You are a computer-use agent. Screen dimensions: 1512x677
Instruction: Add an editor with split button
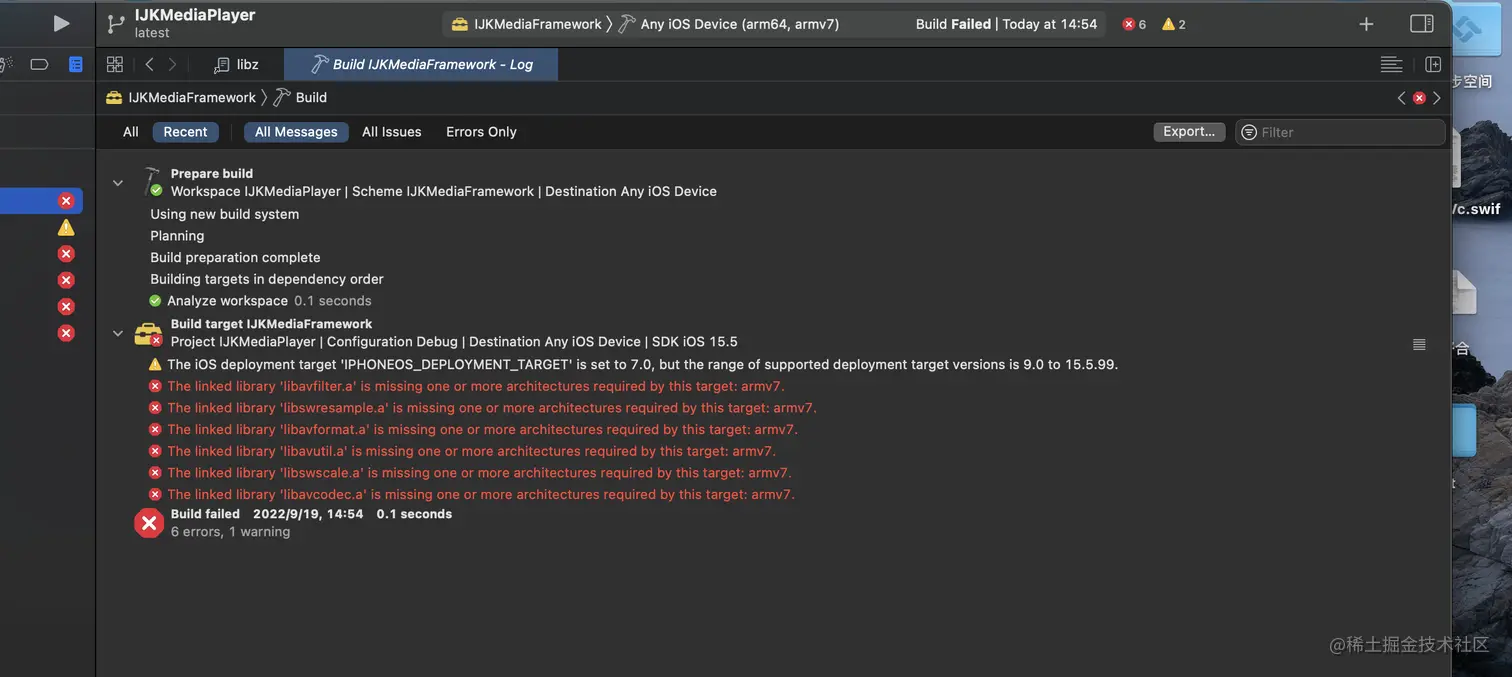tap(1432, 64)
